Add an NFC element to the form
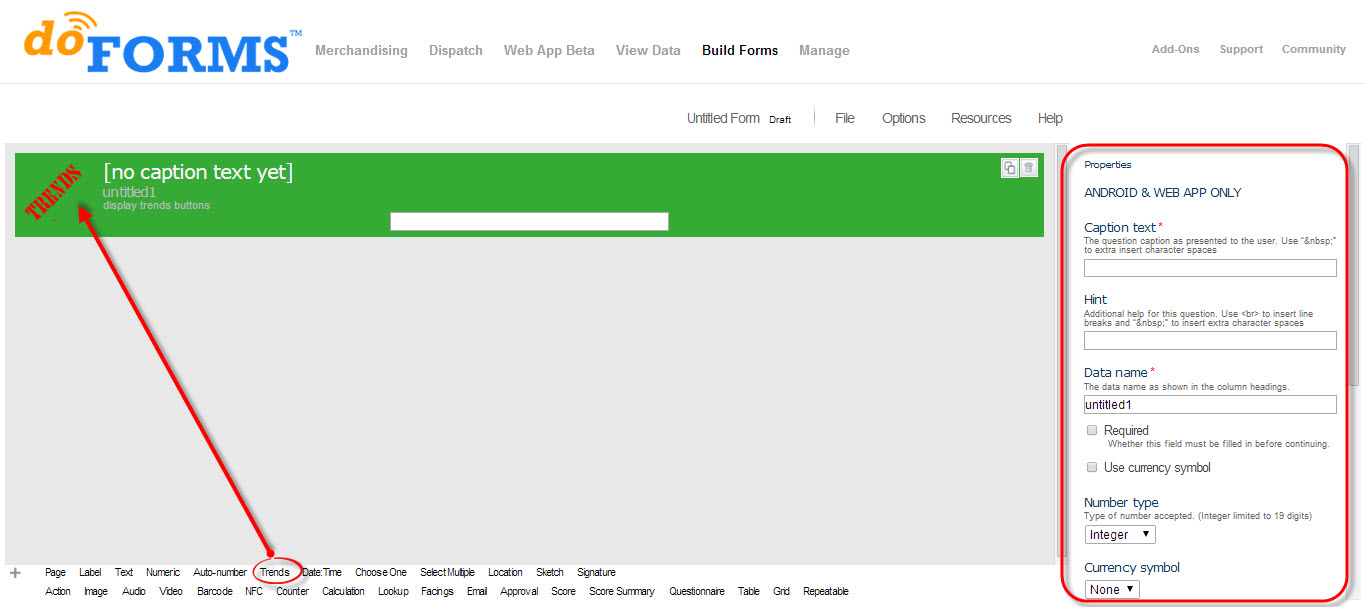1366x607 pixels. [252, 591]
